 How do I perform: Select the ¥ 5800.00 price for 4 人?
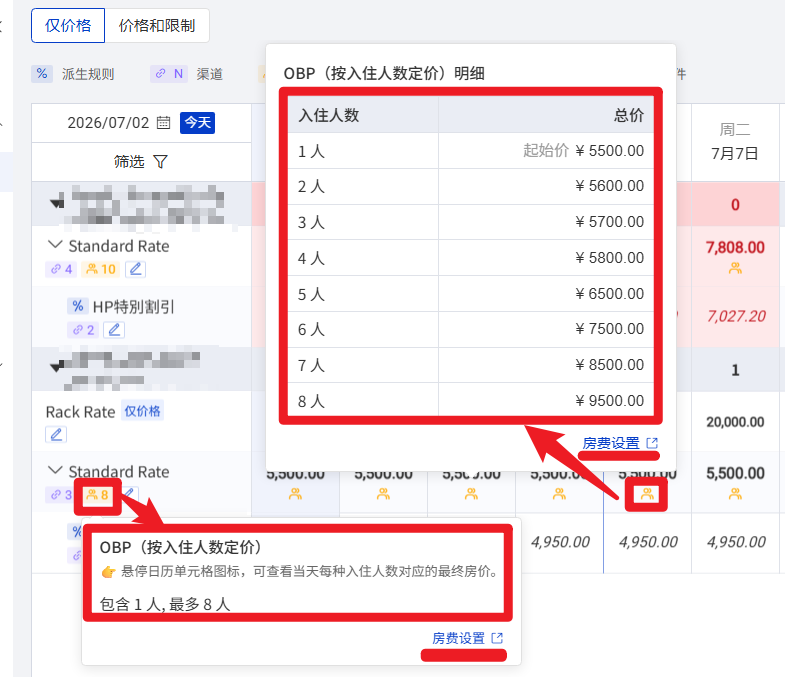point(609,258)
